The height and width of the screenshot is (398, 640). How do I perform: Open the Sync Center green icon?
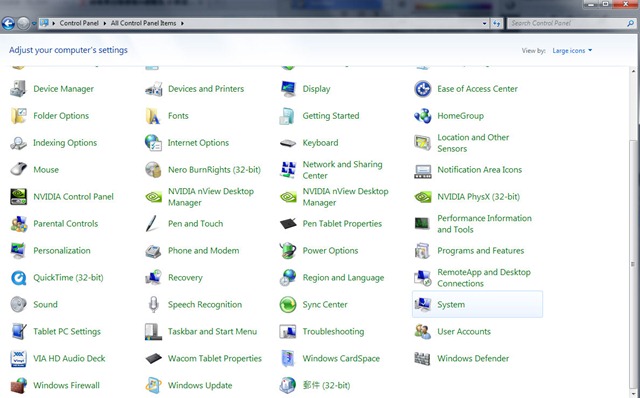point(288,305)
